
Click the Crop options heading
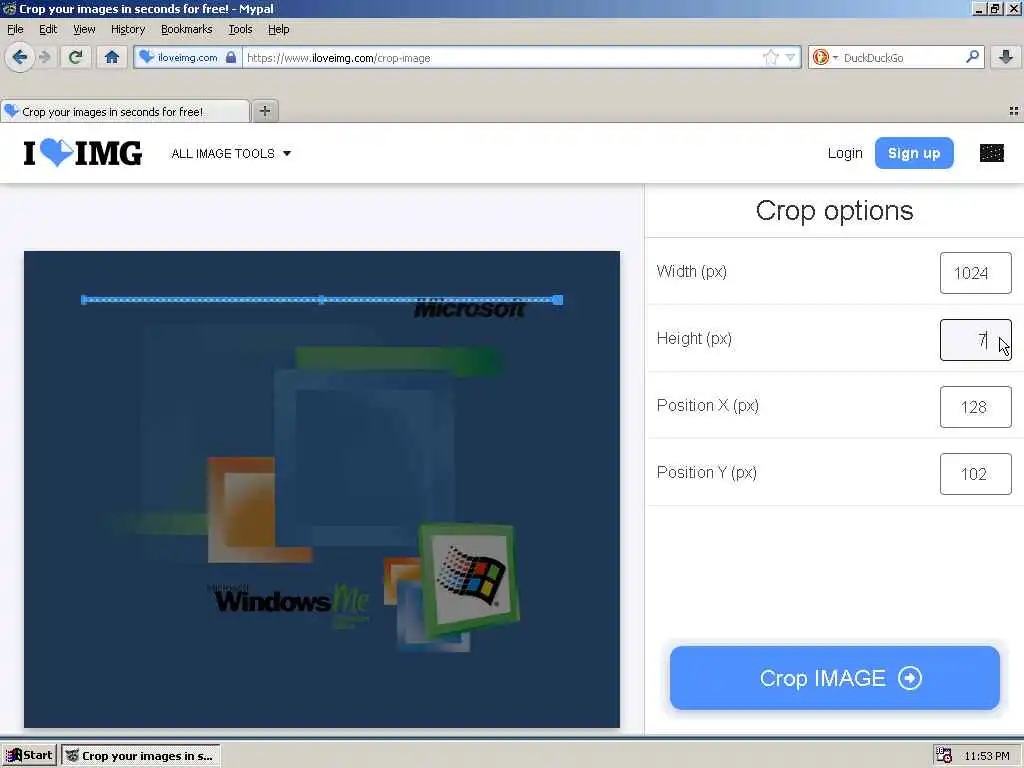tap(834, 211)
